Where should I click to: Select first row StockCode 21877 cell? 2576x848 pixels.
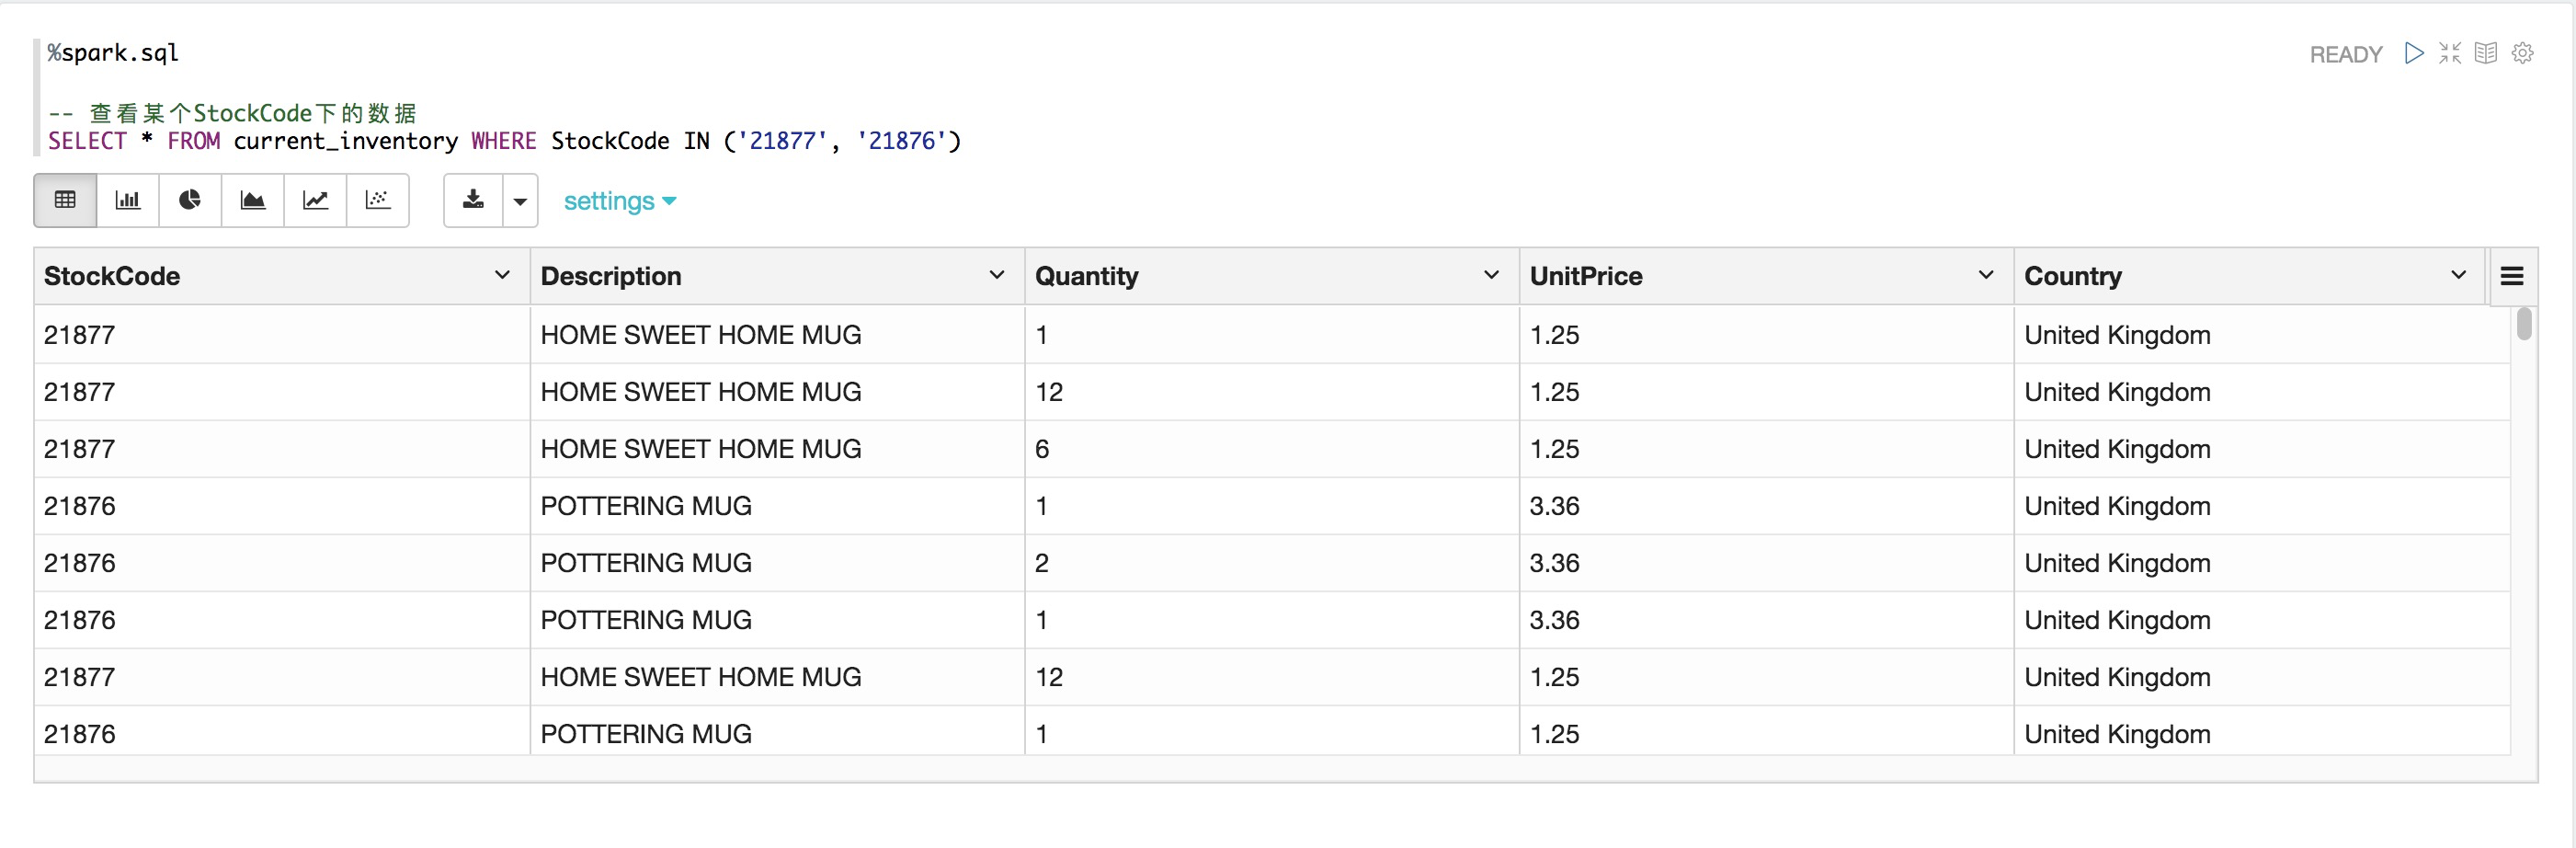282,334
